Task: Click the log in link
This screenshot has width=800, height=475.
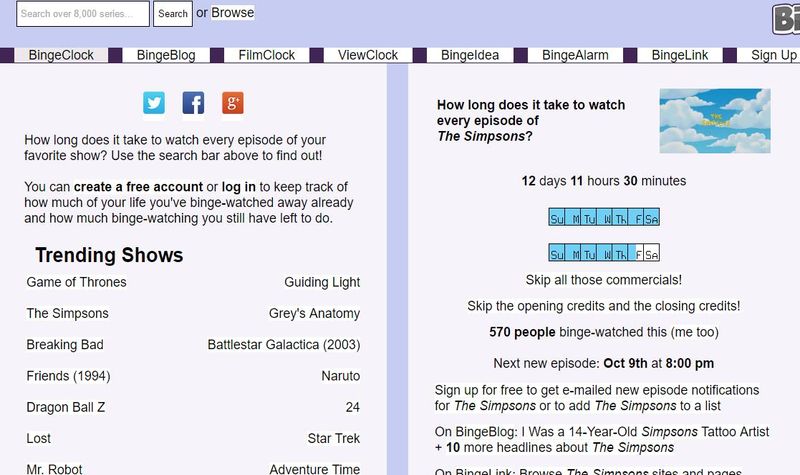Action: click(x=238, y=187)
